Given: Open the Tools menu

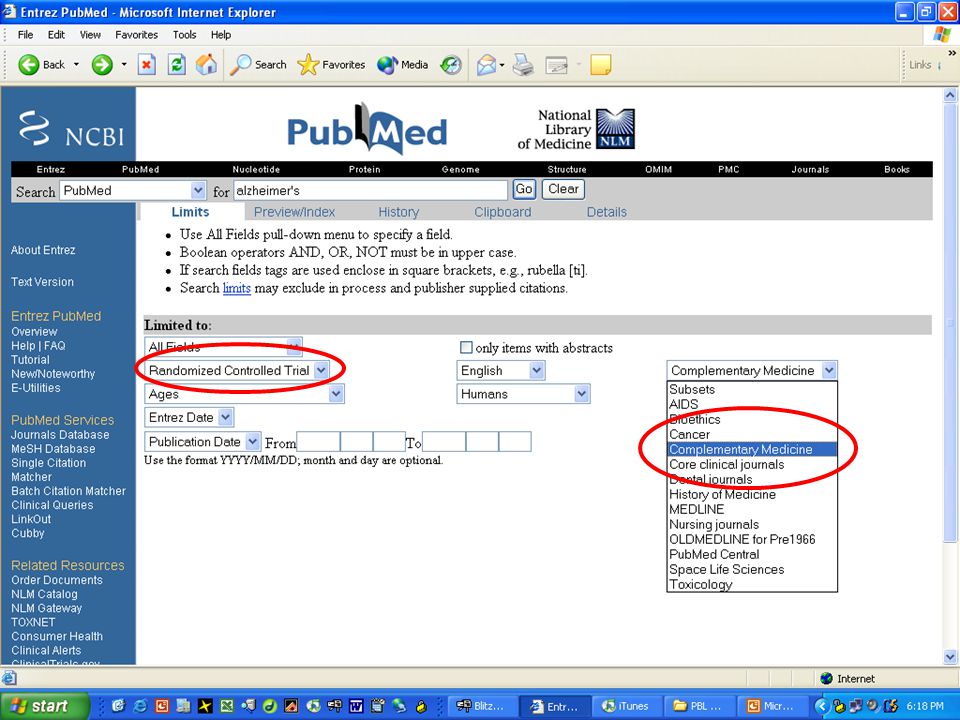Looking at the screenshot, I should [x=184, y=35].
